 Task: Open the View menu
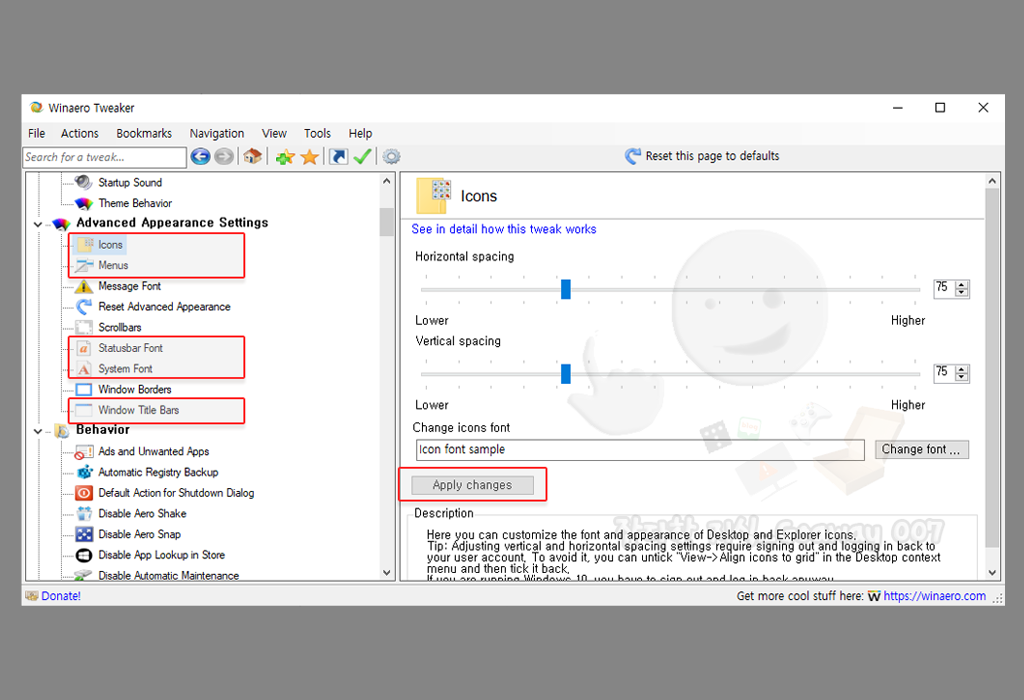274,133
